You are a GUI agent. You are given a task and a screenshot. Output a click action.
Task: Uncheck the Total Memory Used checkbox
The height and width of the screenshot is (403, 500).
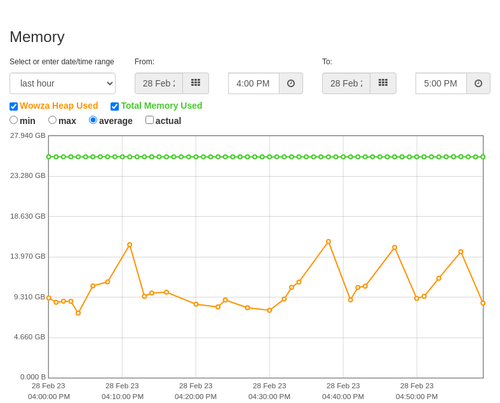click(x=115, y=106)
